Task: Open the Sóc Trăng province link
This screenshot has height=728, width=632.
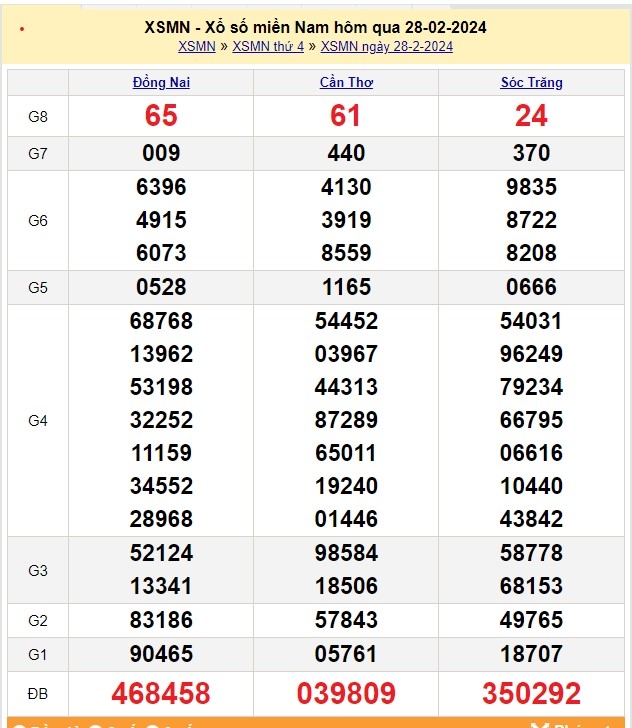Action: [531, 82]
